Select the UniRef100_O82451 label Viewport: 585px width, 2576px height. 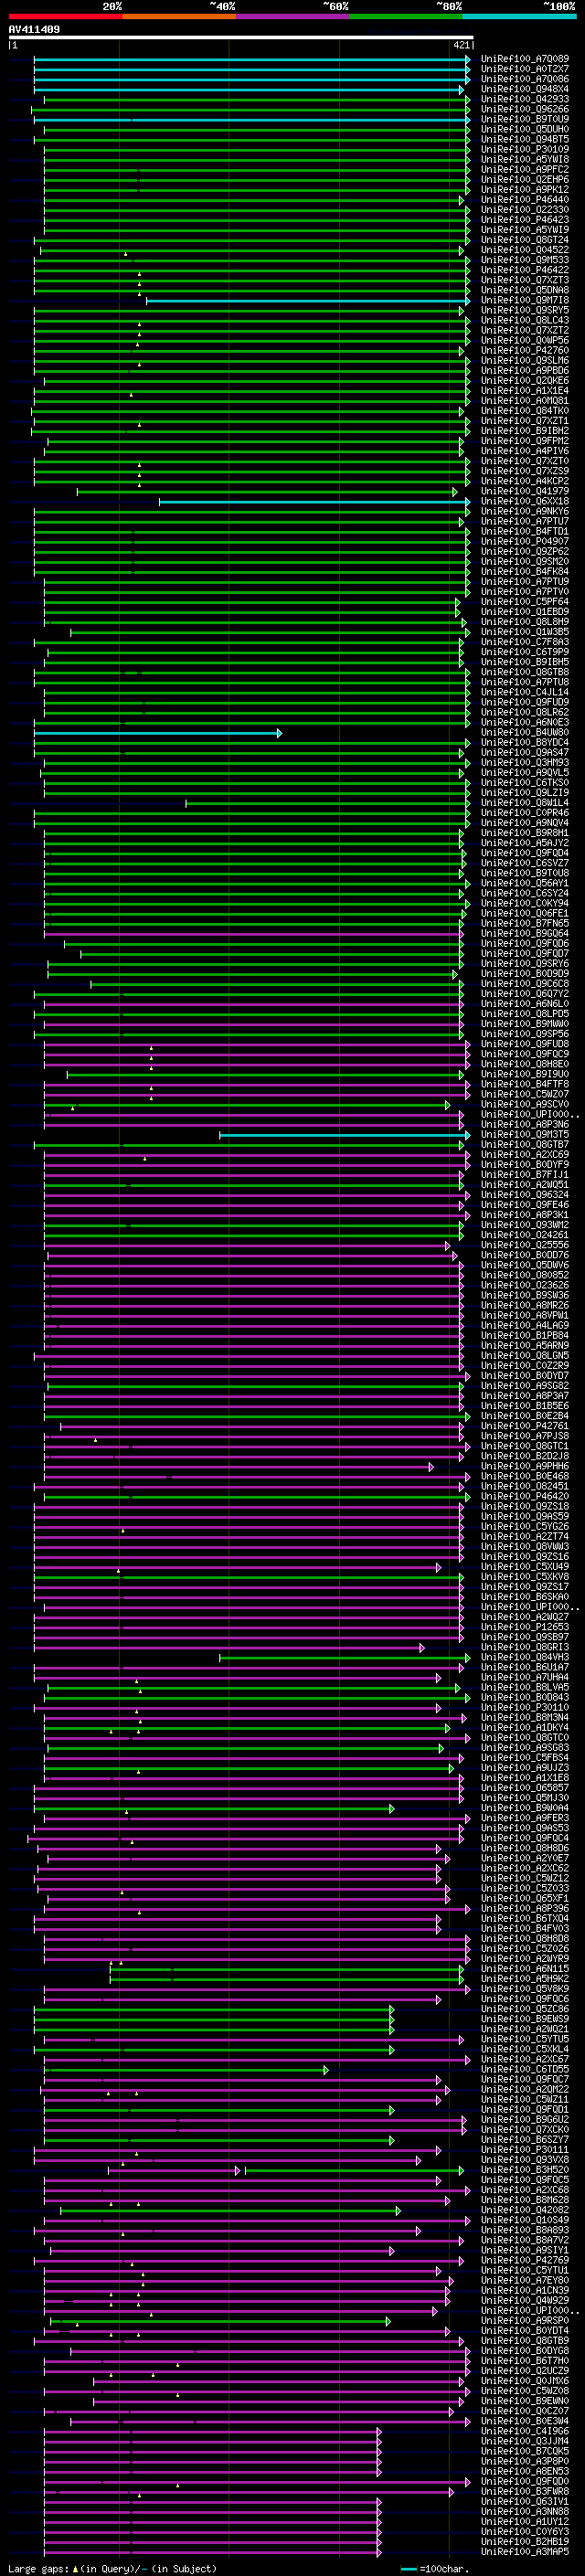point(525,1486)
